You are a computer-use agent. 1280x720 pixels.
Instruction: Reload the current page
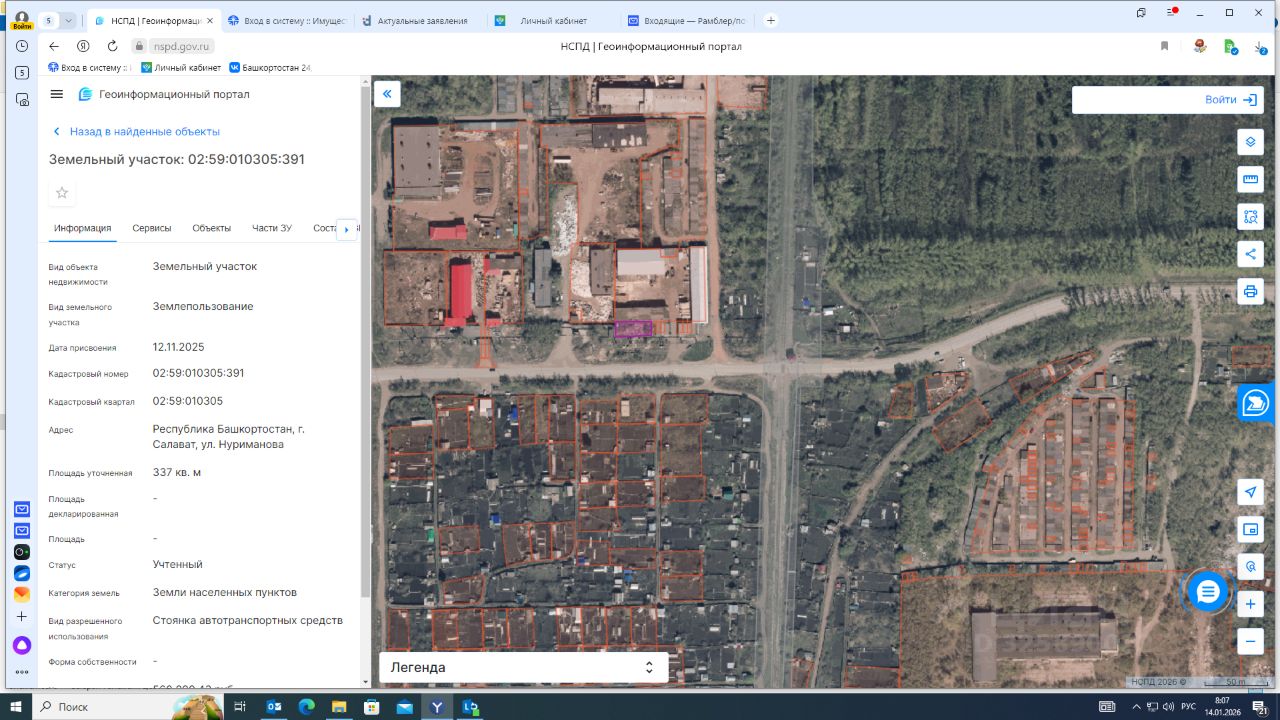pos(112,46)
